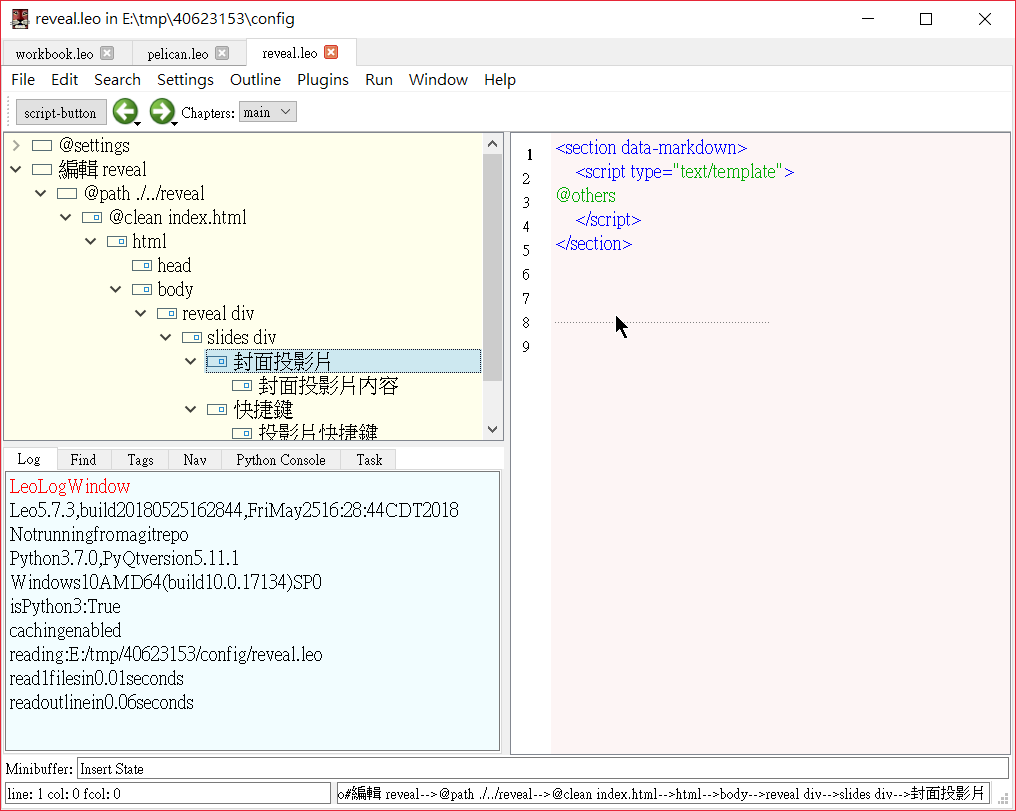Click the node icon beside 快捷鍵
The image size is (1016, 811).
(x=217, y=409)
